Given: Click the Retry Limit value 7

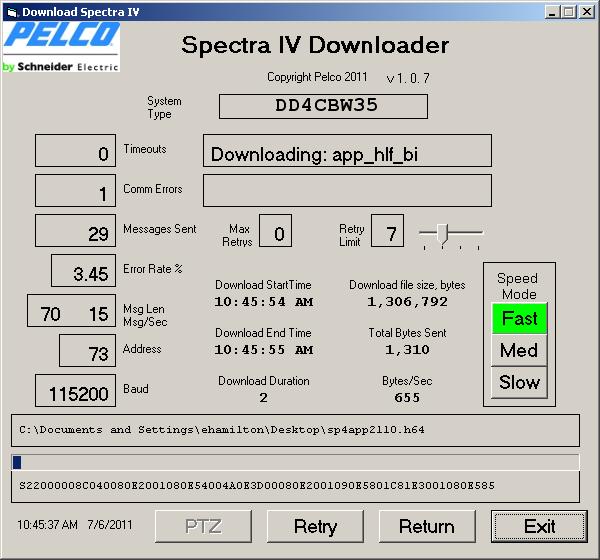Looking at the screenshot, I should tap(387, 230).
